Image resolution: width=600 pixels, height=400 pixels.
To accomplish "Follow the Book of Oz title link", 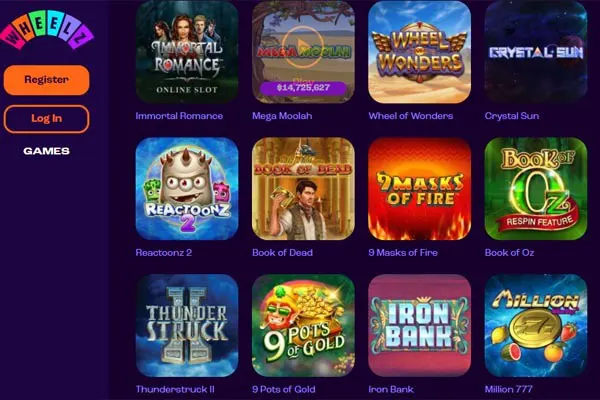I will click(x=509, y=253).
